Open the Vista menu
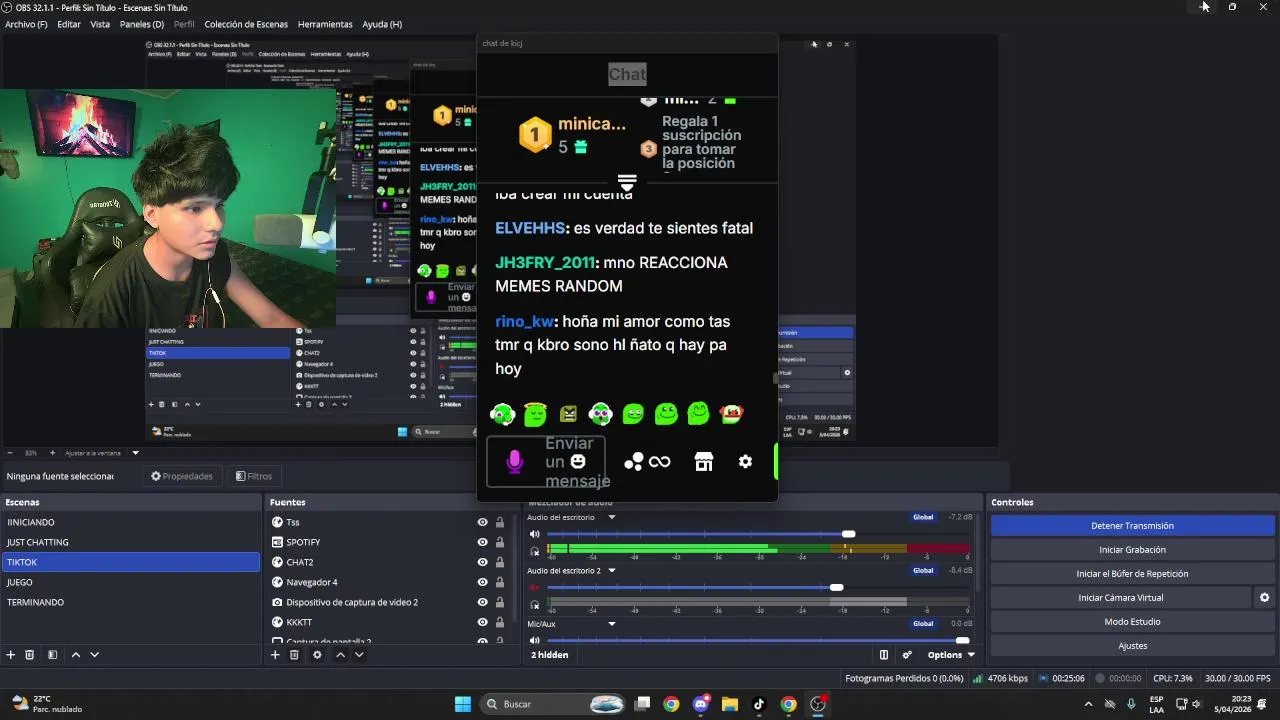 100,24
